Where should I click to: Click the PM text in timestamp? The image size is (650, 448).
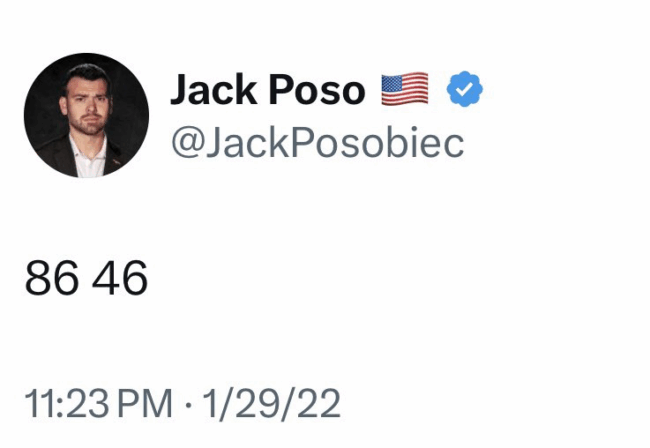[145, 403]
